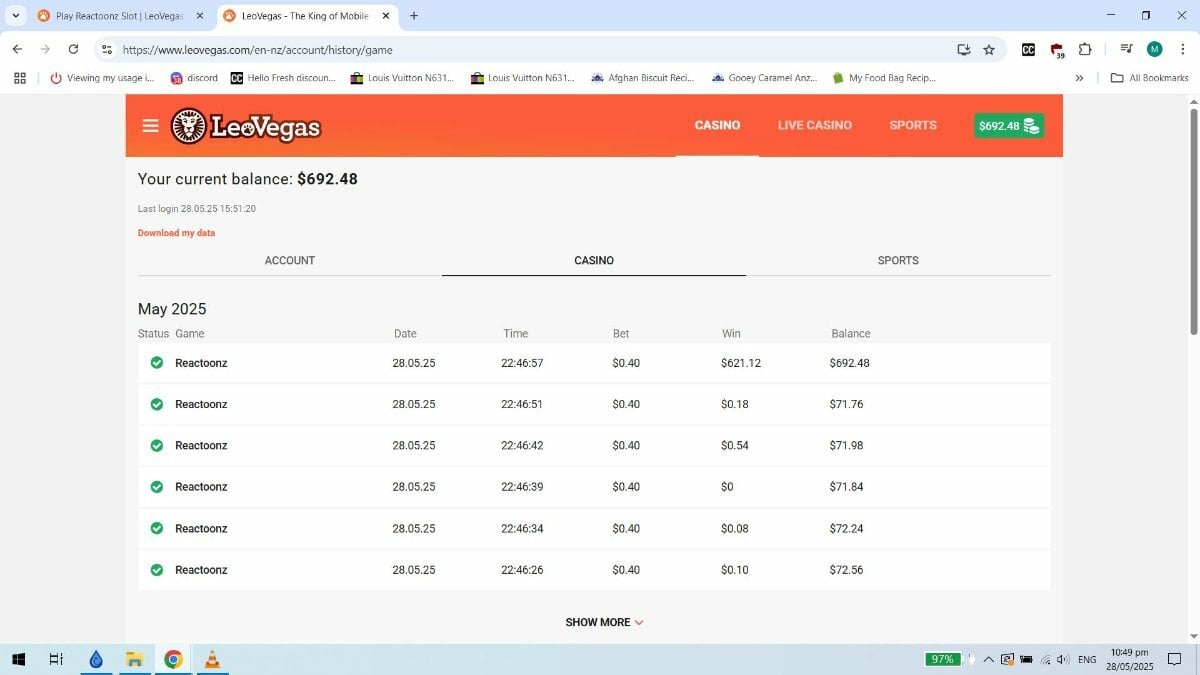The height and width of the screenshot is (675, 1200).
Task: Expand the hidden bookmarks overflow chevron
Action: click(1079, 78)
